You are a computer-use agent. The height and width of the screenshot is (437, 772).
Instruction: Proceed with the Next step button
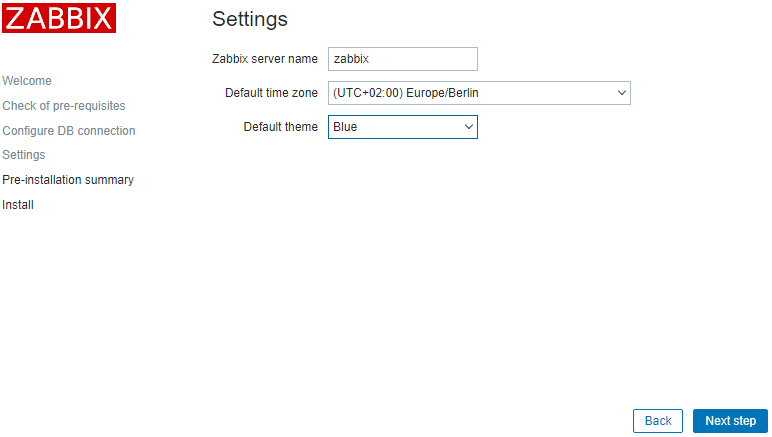click(x=730, y=421)
